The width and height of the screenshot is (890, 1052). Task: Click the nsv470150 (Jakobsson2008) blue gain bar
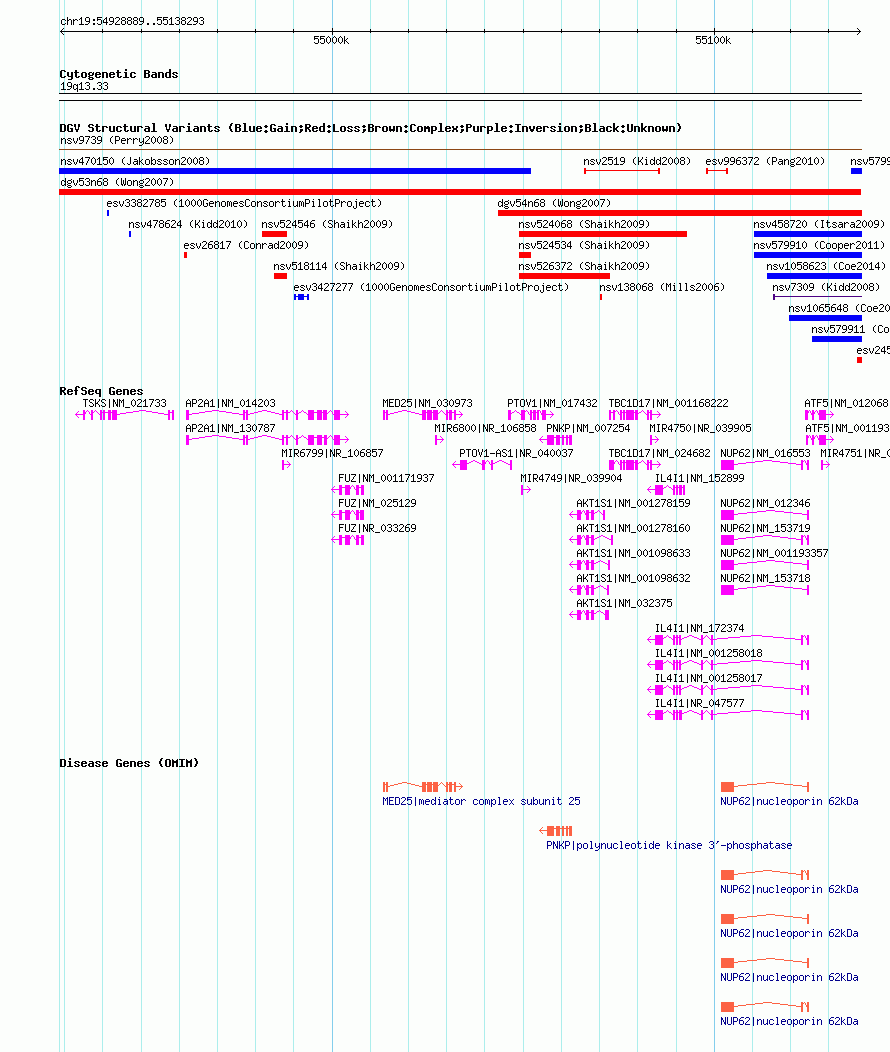[x=295, y=171]
